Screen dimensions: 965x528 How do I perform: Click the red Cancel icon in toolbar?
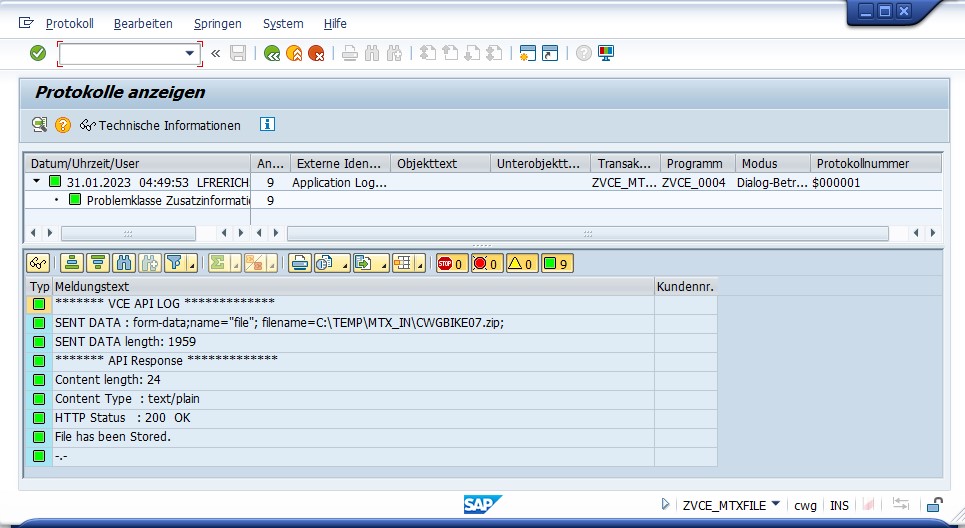[x=316, y=53]
